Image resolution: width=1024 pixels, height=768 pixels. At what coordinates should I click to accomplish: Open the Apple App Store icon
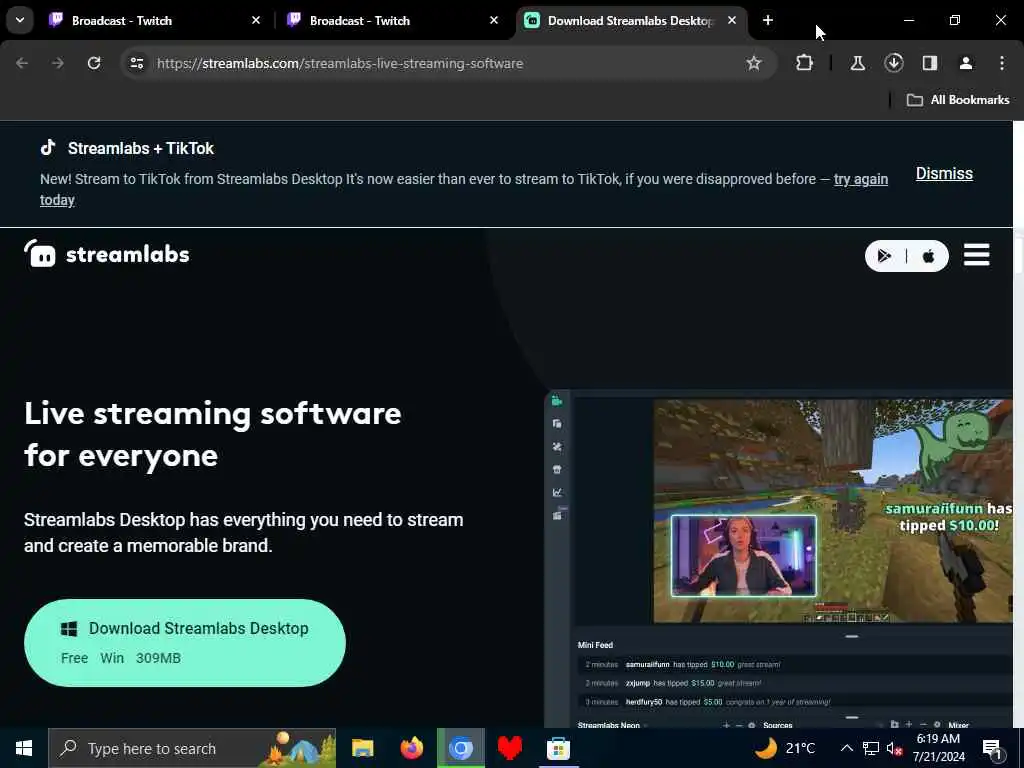point(928,256)
